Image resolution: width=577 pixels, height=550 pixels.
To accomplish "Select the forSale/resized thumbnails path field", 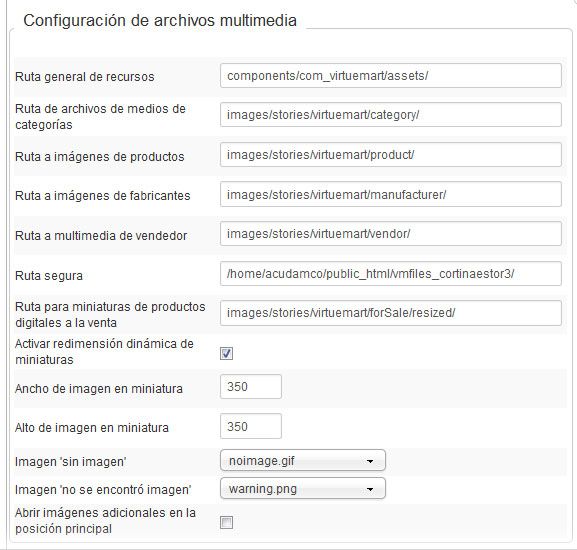I will (391, 313).
